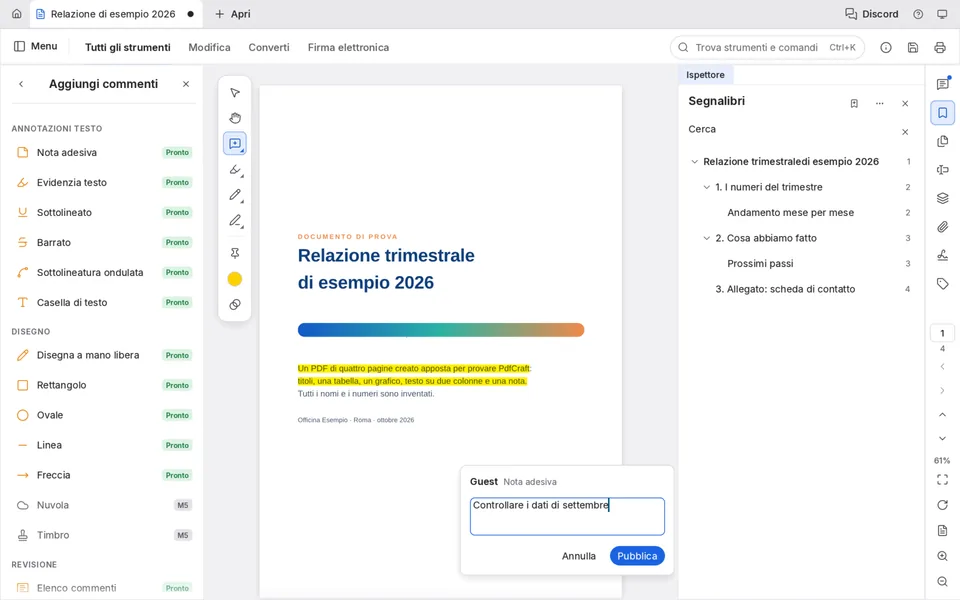
Task: Click the info icon in top toolbar
Action: click(886, 47)
